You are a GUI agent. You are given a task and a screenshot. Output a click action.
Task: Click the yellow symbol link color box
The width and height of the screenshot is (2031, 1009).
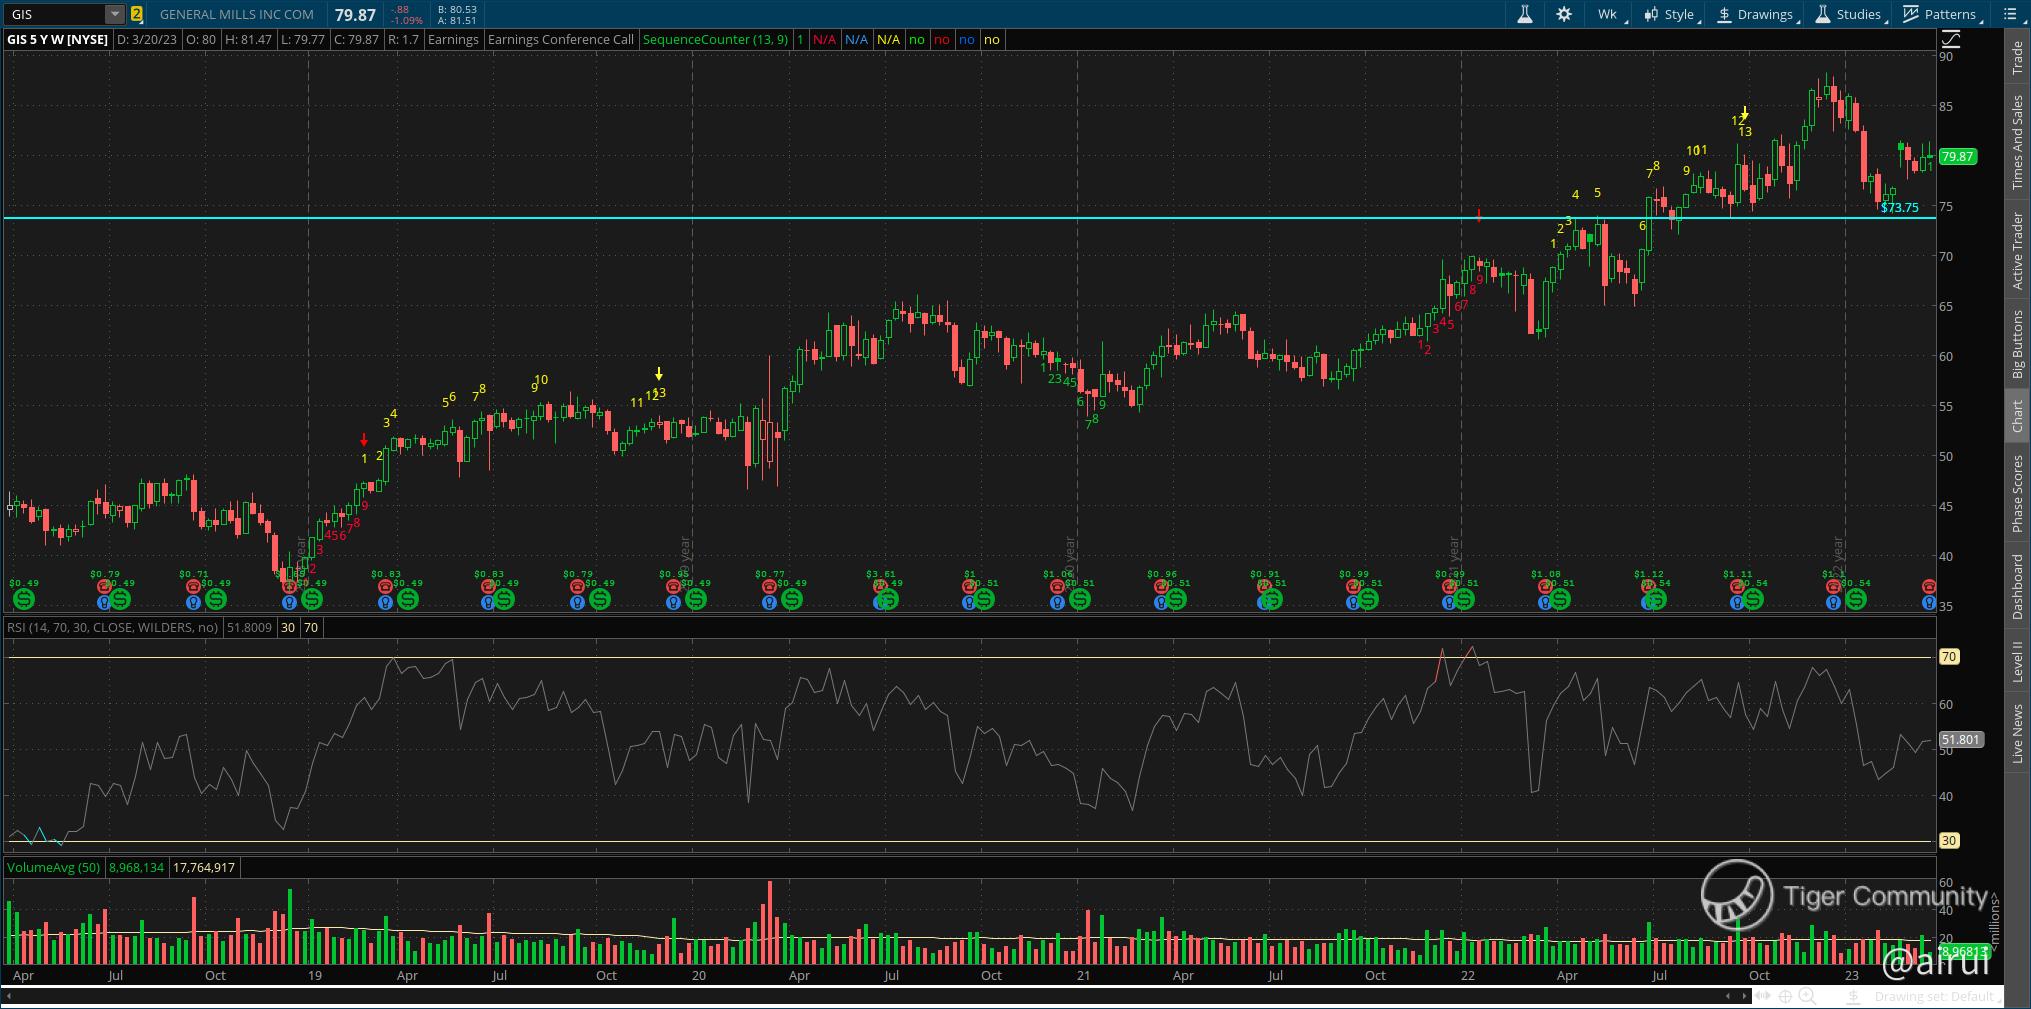(136, 14)
